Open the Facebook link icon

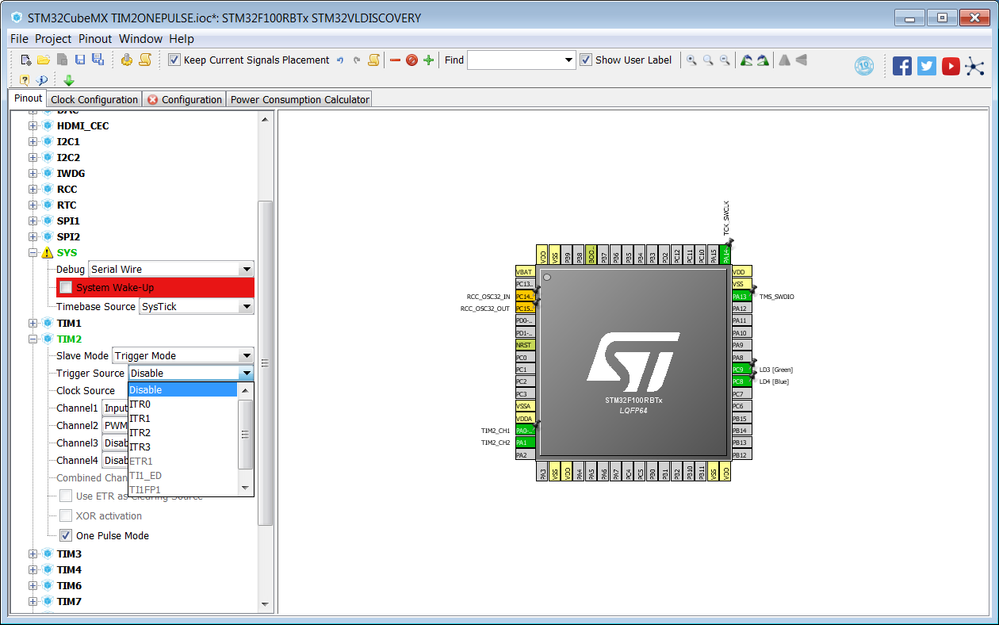pyautogui.click(x=902, y=66)
